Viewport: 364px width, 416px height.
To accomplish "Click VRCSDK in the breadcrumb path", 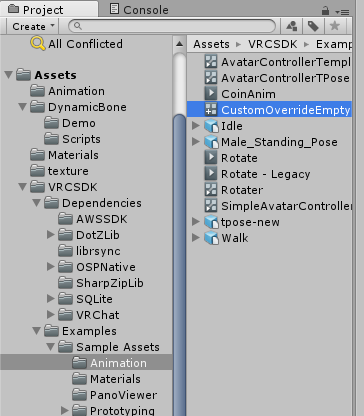I will click(x=272, y=44).
